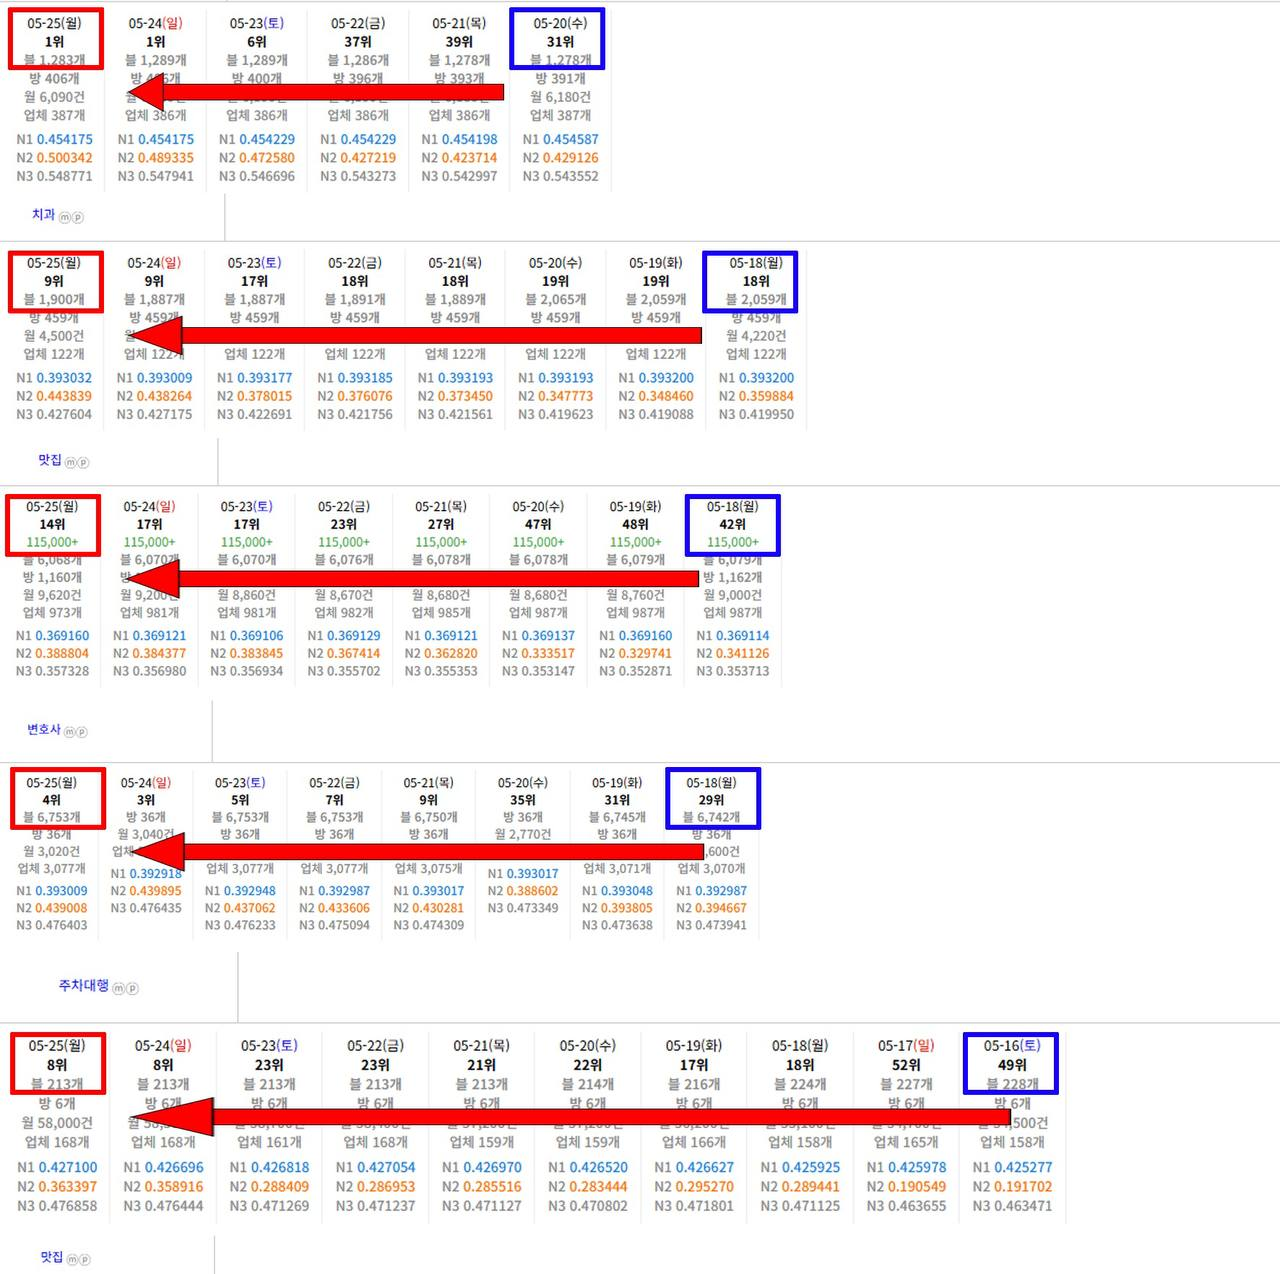Click the 월 6,090건 search volume
Screen dimensions: 1280x1274
(x=55, y=97)
